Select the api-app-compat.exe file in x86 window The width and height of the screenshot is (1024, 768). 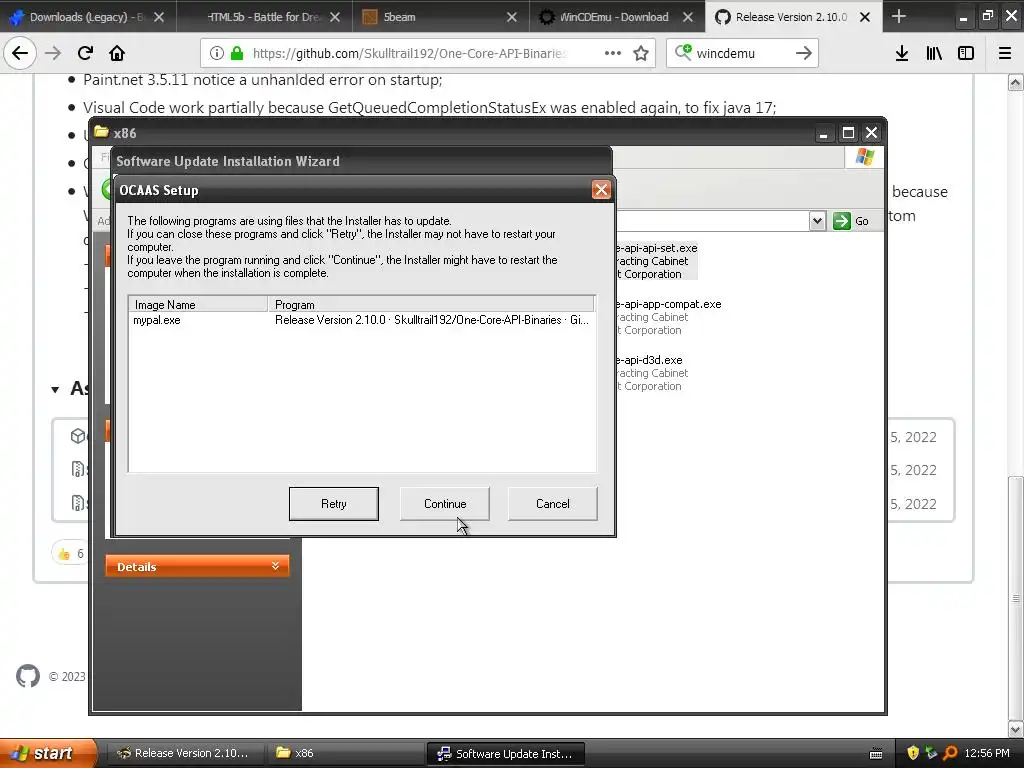pyautogui.click(x=667, y=317)
